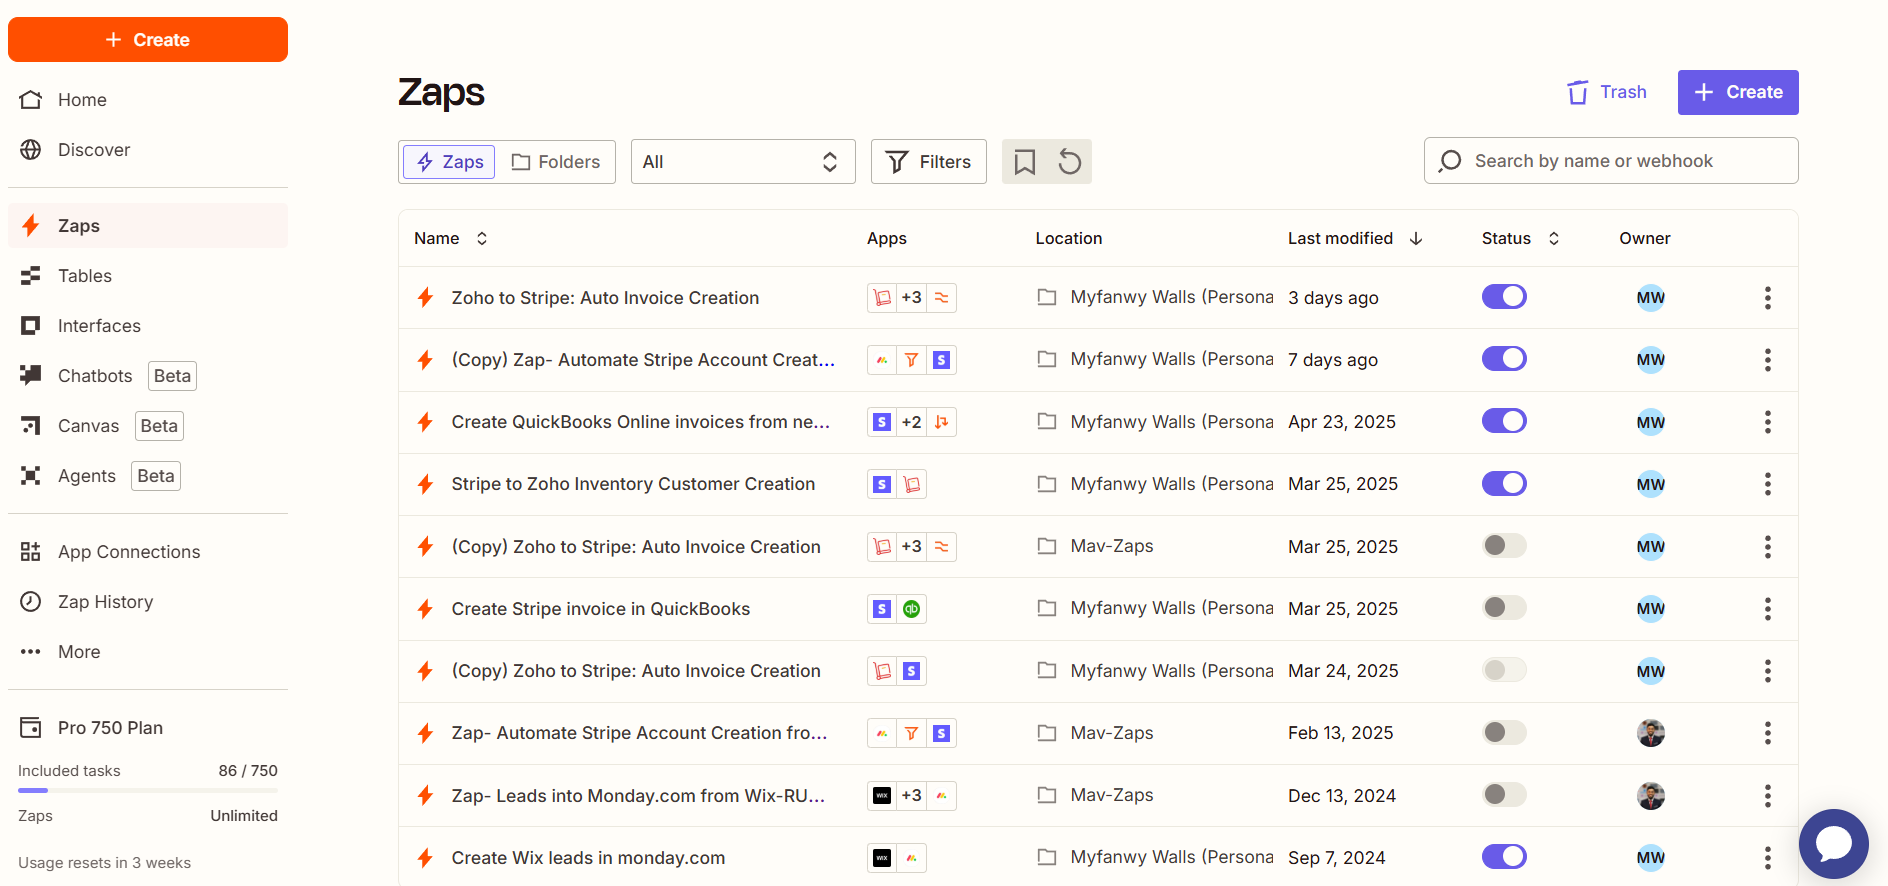Click the orange Create button in sidebar

tap(148, 40)
